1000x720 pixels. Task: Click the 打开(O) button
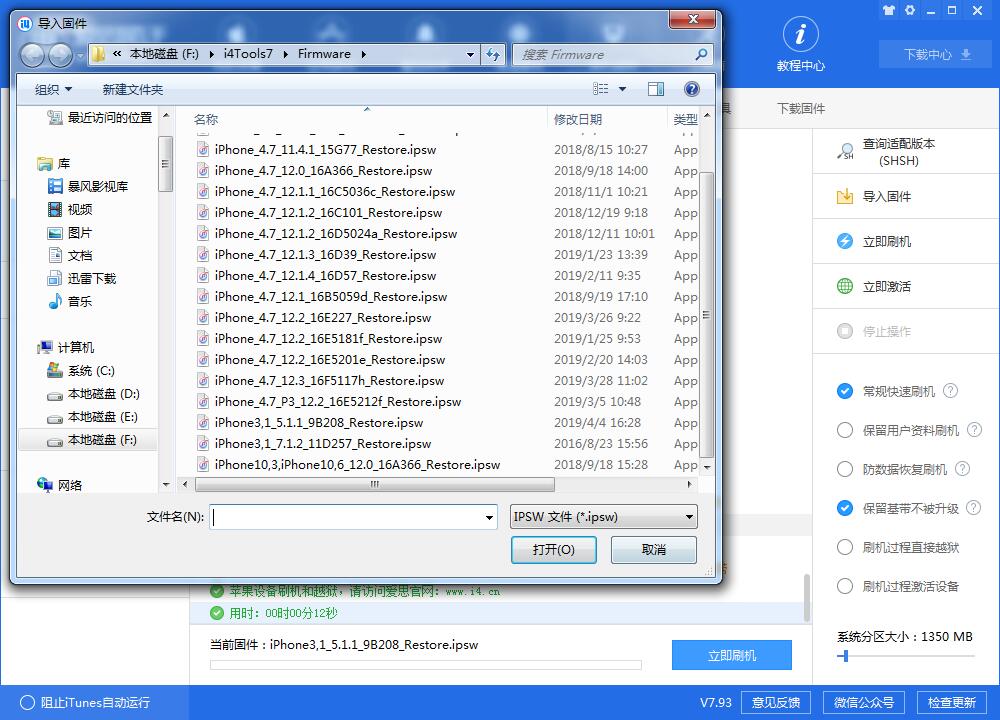(x=554, y=550)
